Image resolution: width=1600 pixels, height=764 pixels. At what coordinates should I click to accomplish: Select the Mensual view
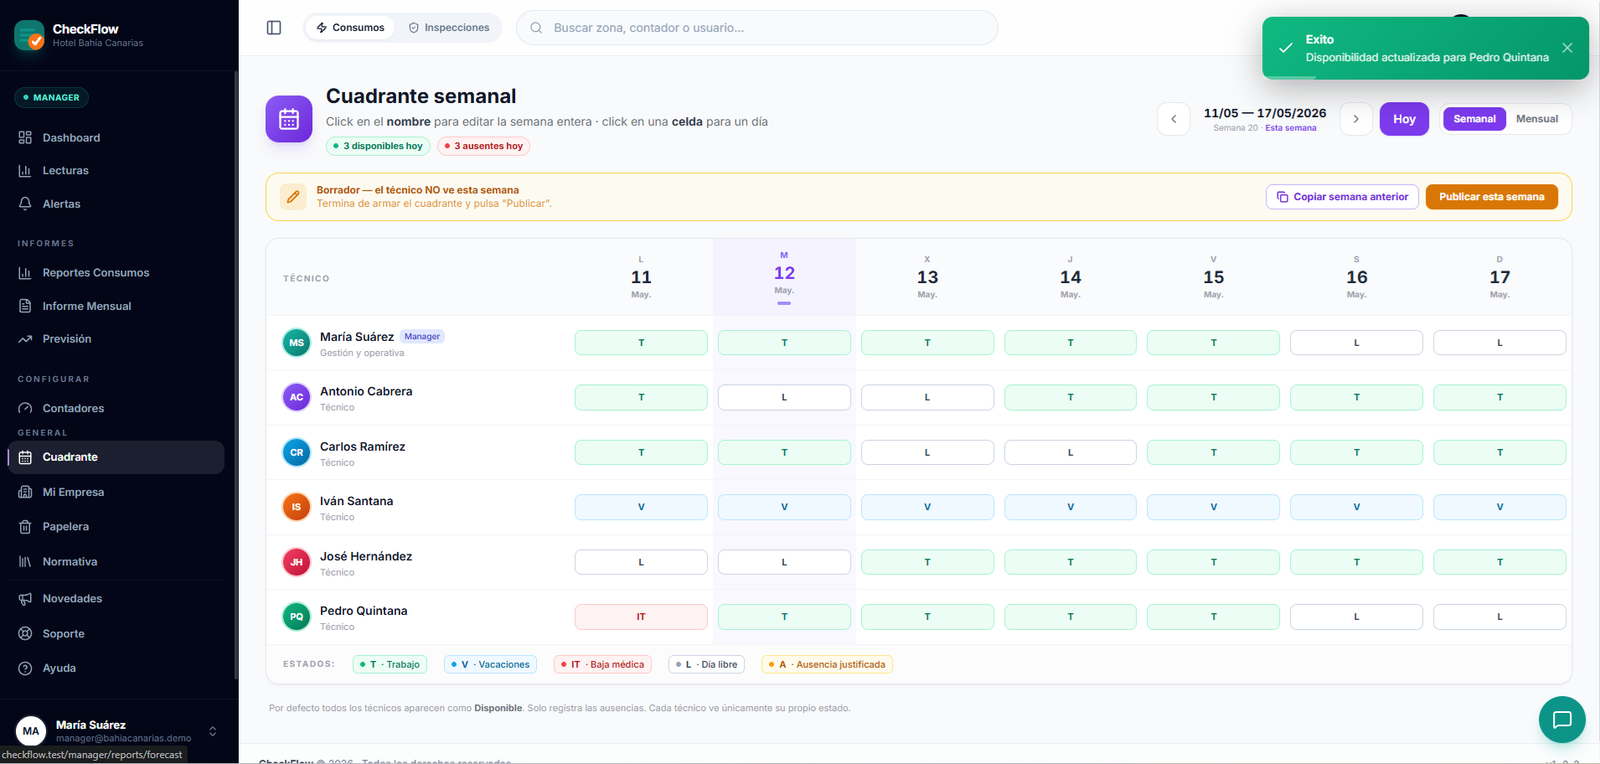[1537, 119]
